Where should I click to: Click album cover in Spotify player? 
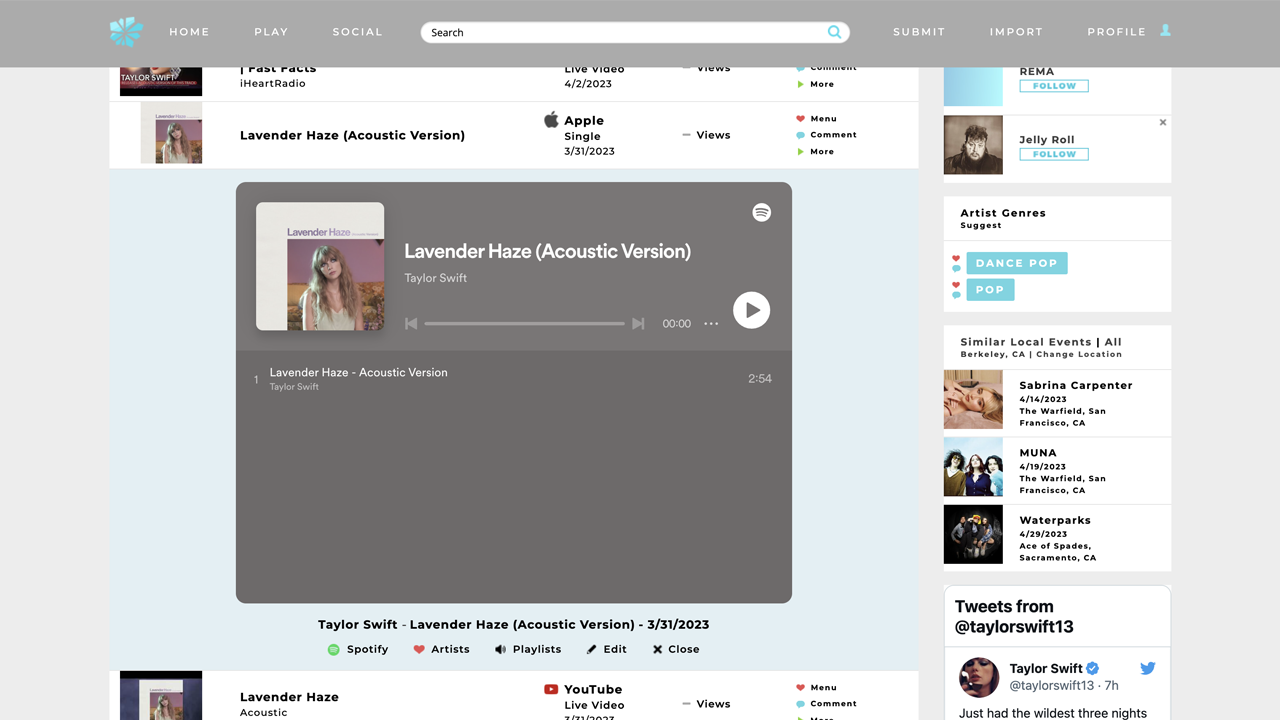(320, 266)
